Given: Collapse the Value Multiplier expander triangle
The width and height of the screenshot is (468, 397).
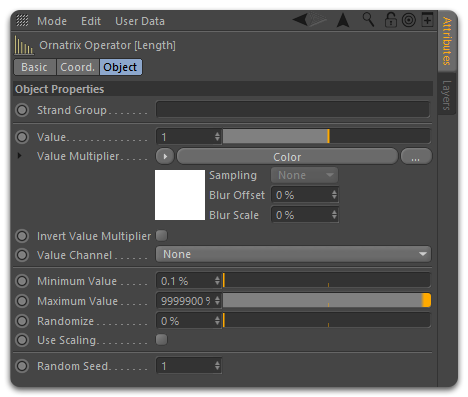Looking at the screenshot, I should 20,155.
